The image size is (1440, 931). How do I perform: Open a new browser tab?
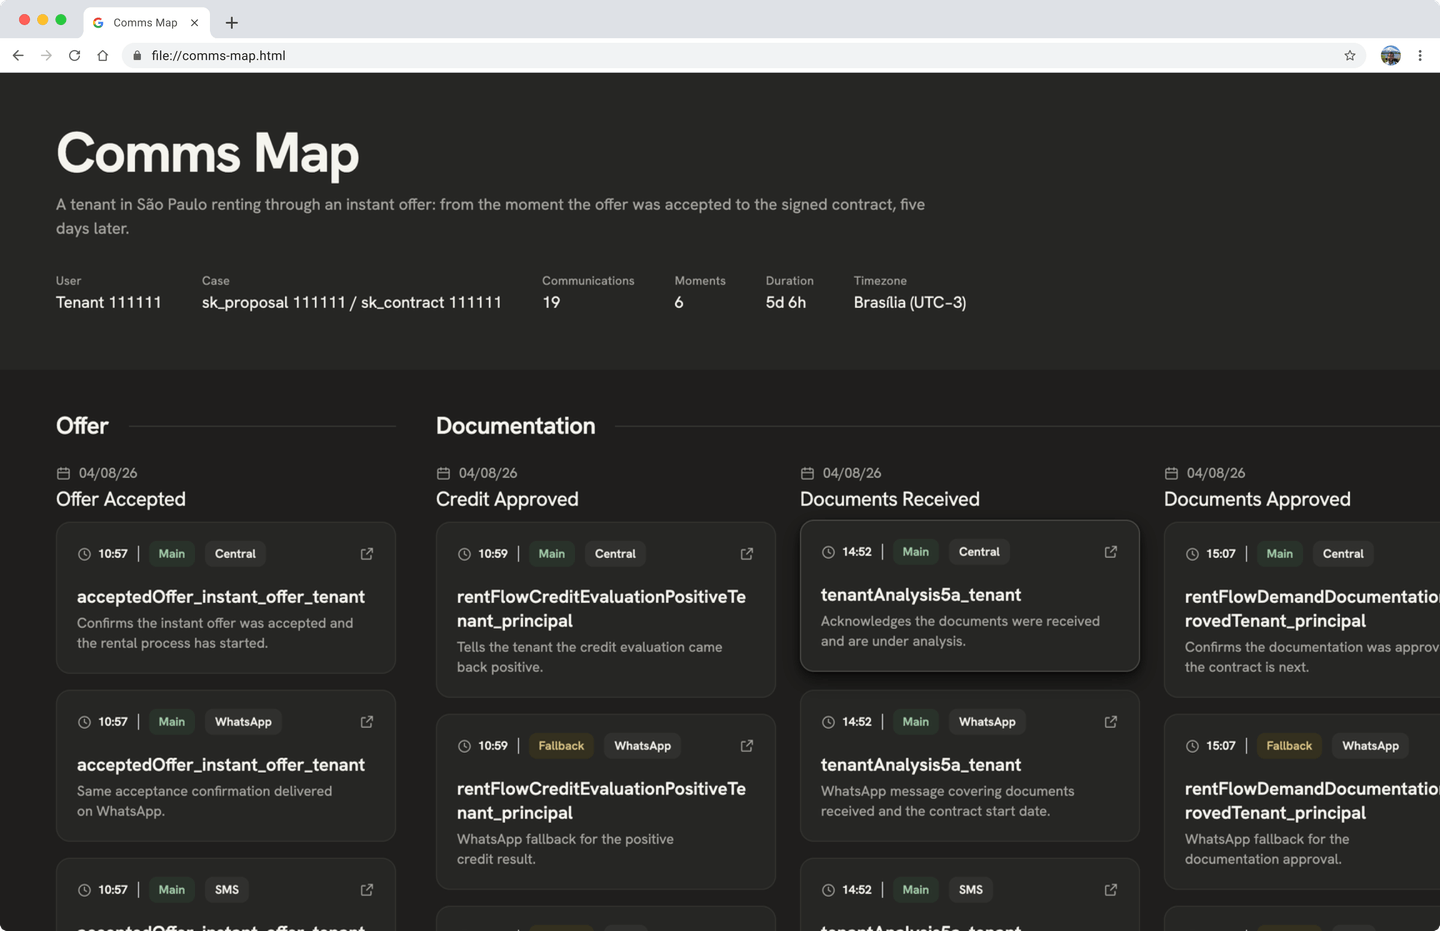pyautogui.click(x=232, y=22)
